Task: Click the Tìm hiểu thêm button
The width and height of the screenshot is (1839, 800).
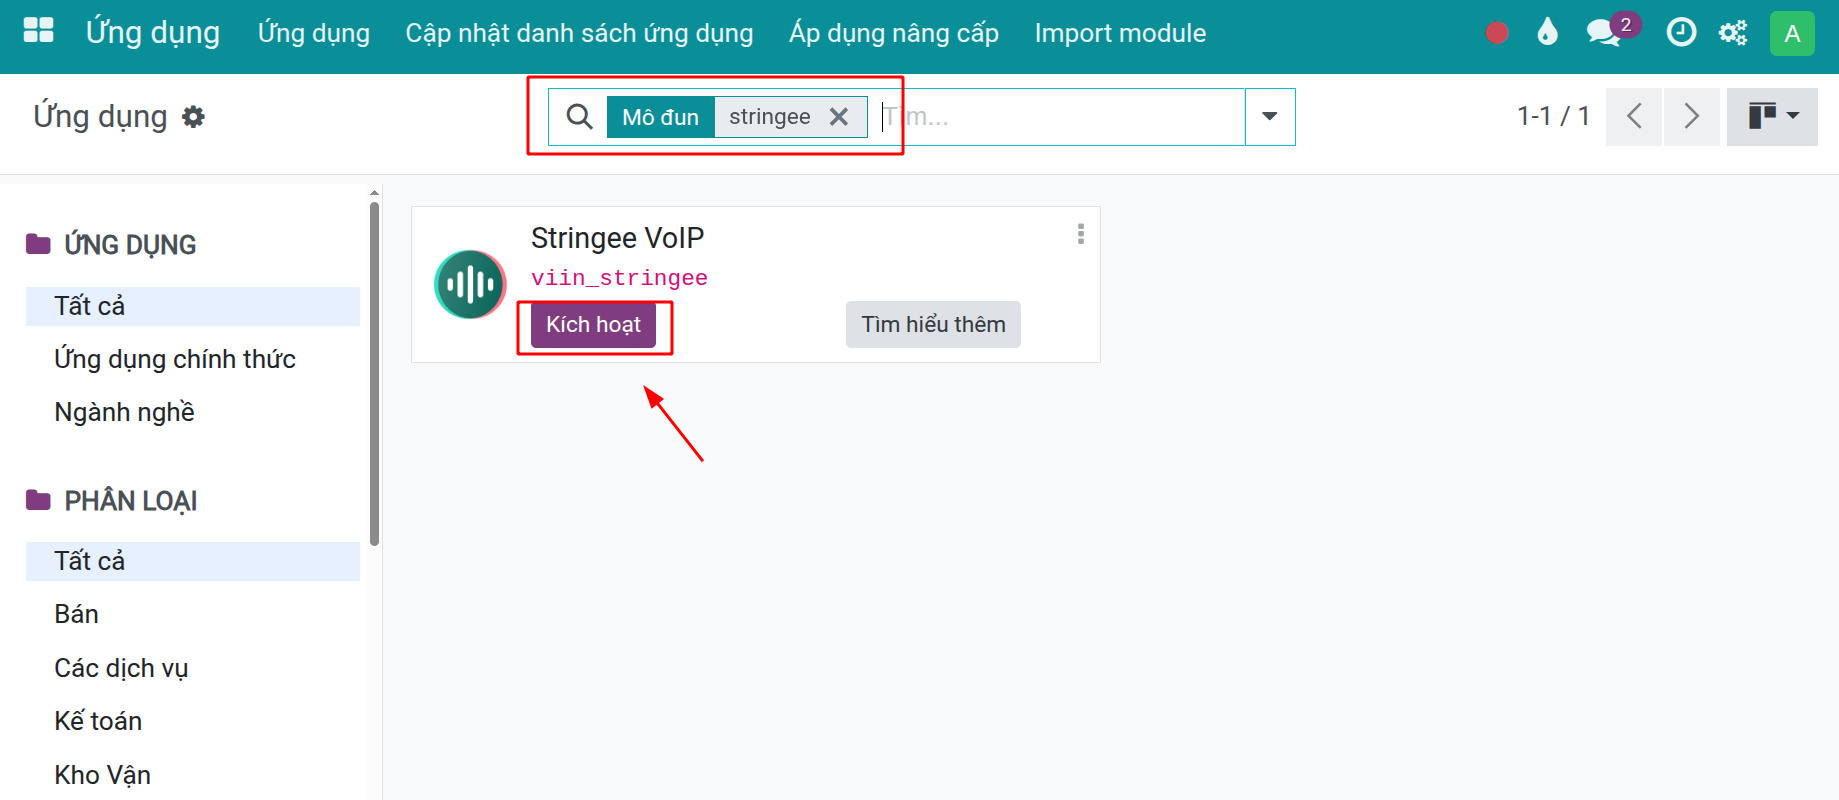Action: pos(933,325)
